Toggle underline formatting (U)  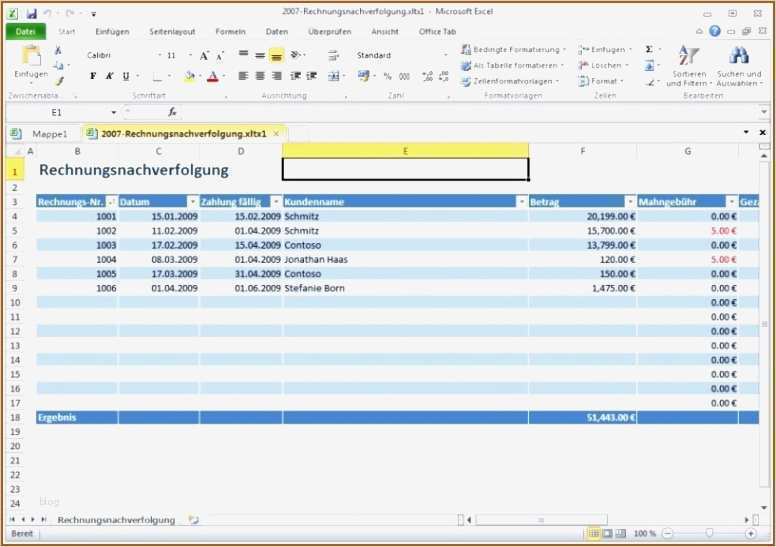(x=126, y=76)
